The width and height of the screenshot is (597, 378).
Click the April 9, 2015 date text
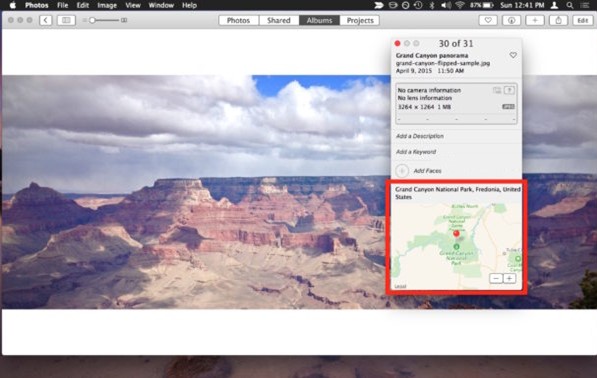(414, 71)
